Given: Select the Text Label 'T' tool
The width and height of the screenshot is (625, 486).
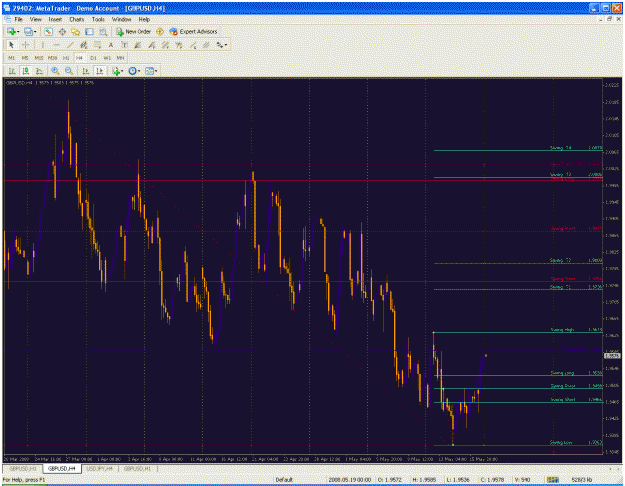Looking at the screenshot, I should 124,45.
